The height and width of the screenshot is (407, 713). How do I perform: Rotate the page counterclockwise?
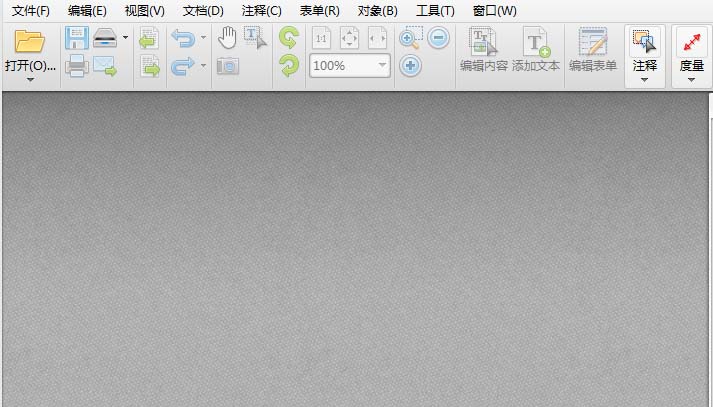pyautogui.click(x=289, y=39)
